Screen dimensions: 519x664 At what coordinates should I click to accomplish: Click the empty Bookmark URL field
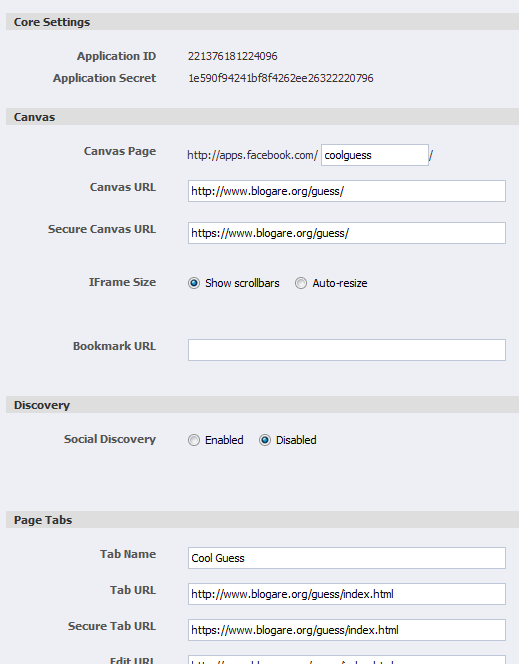(347, 350)
